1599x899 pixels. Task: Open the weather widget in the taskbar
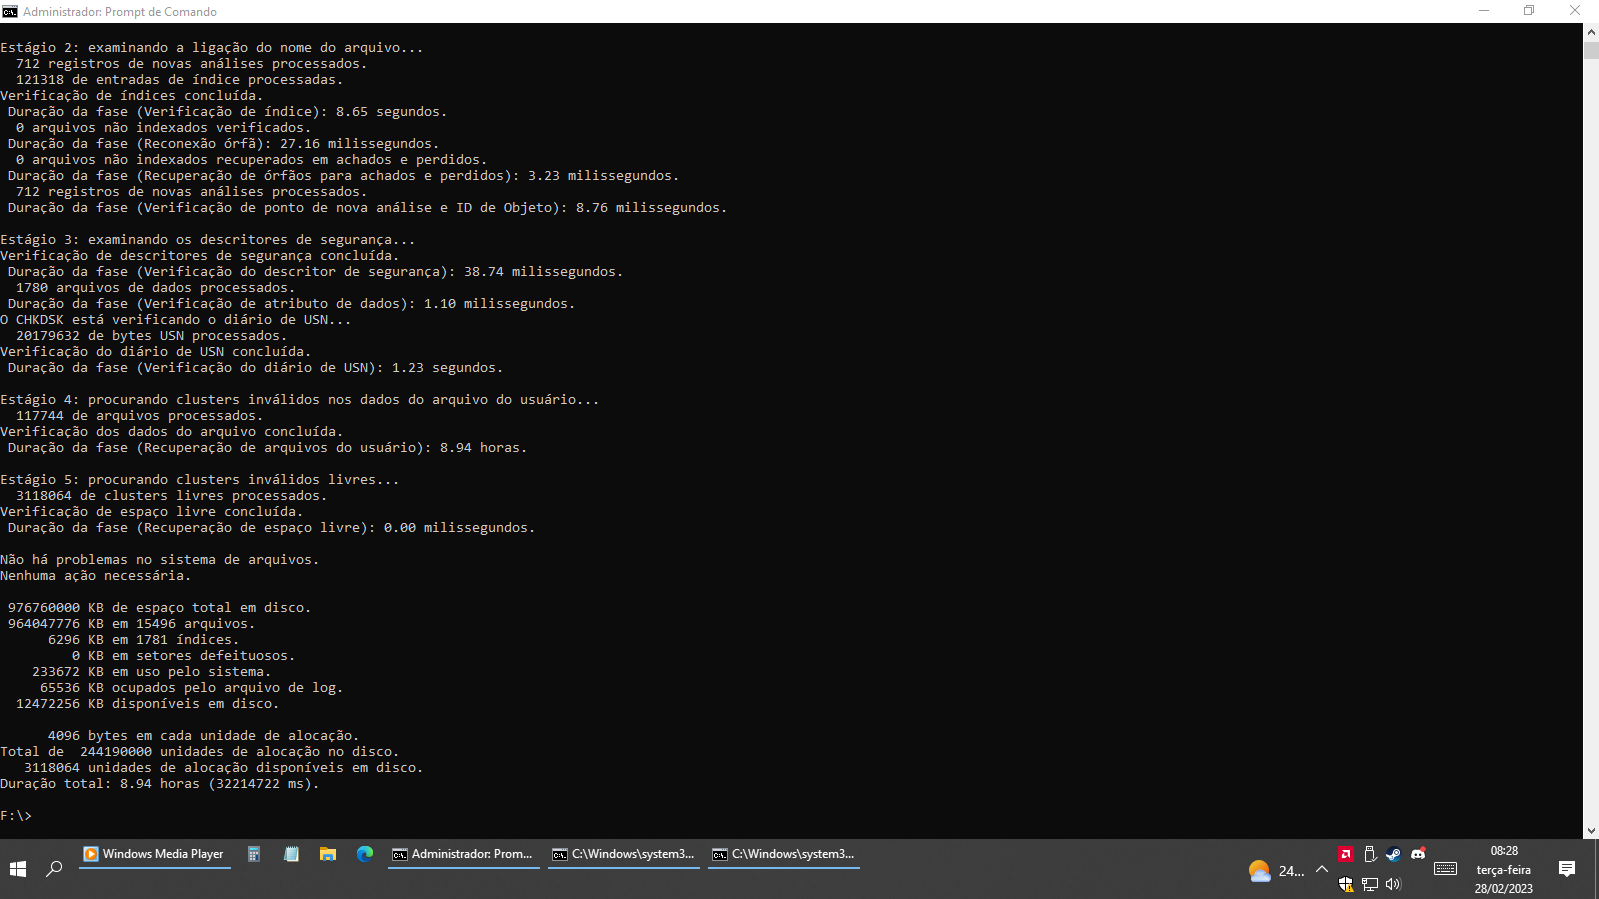pos(1276,870)
